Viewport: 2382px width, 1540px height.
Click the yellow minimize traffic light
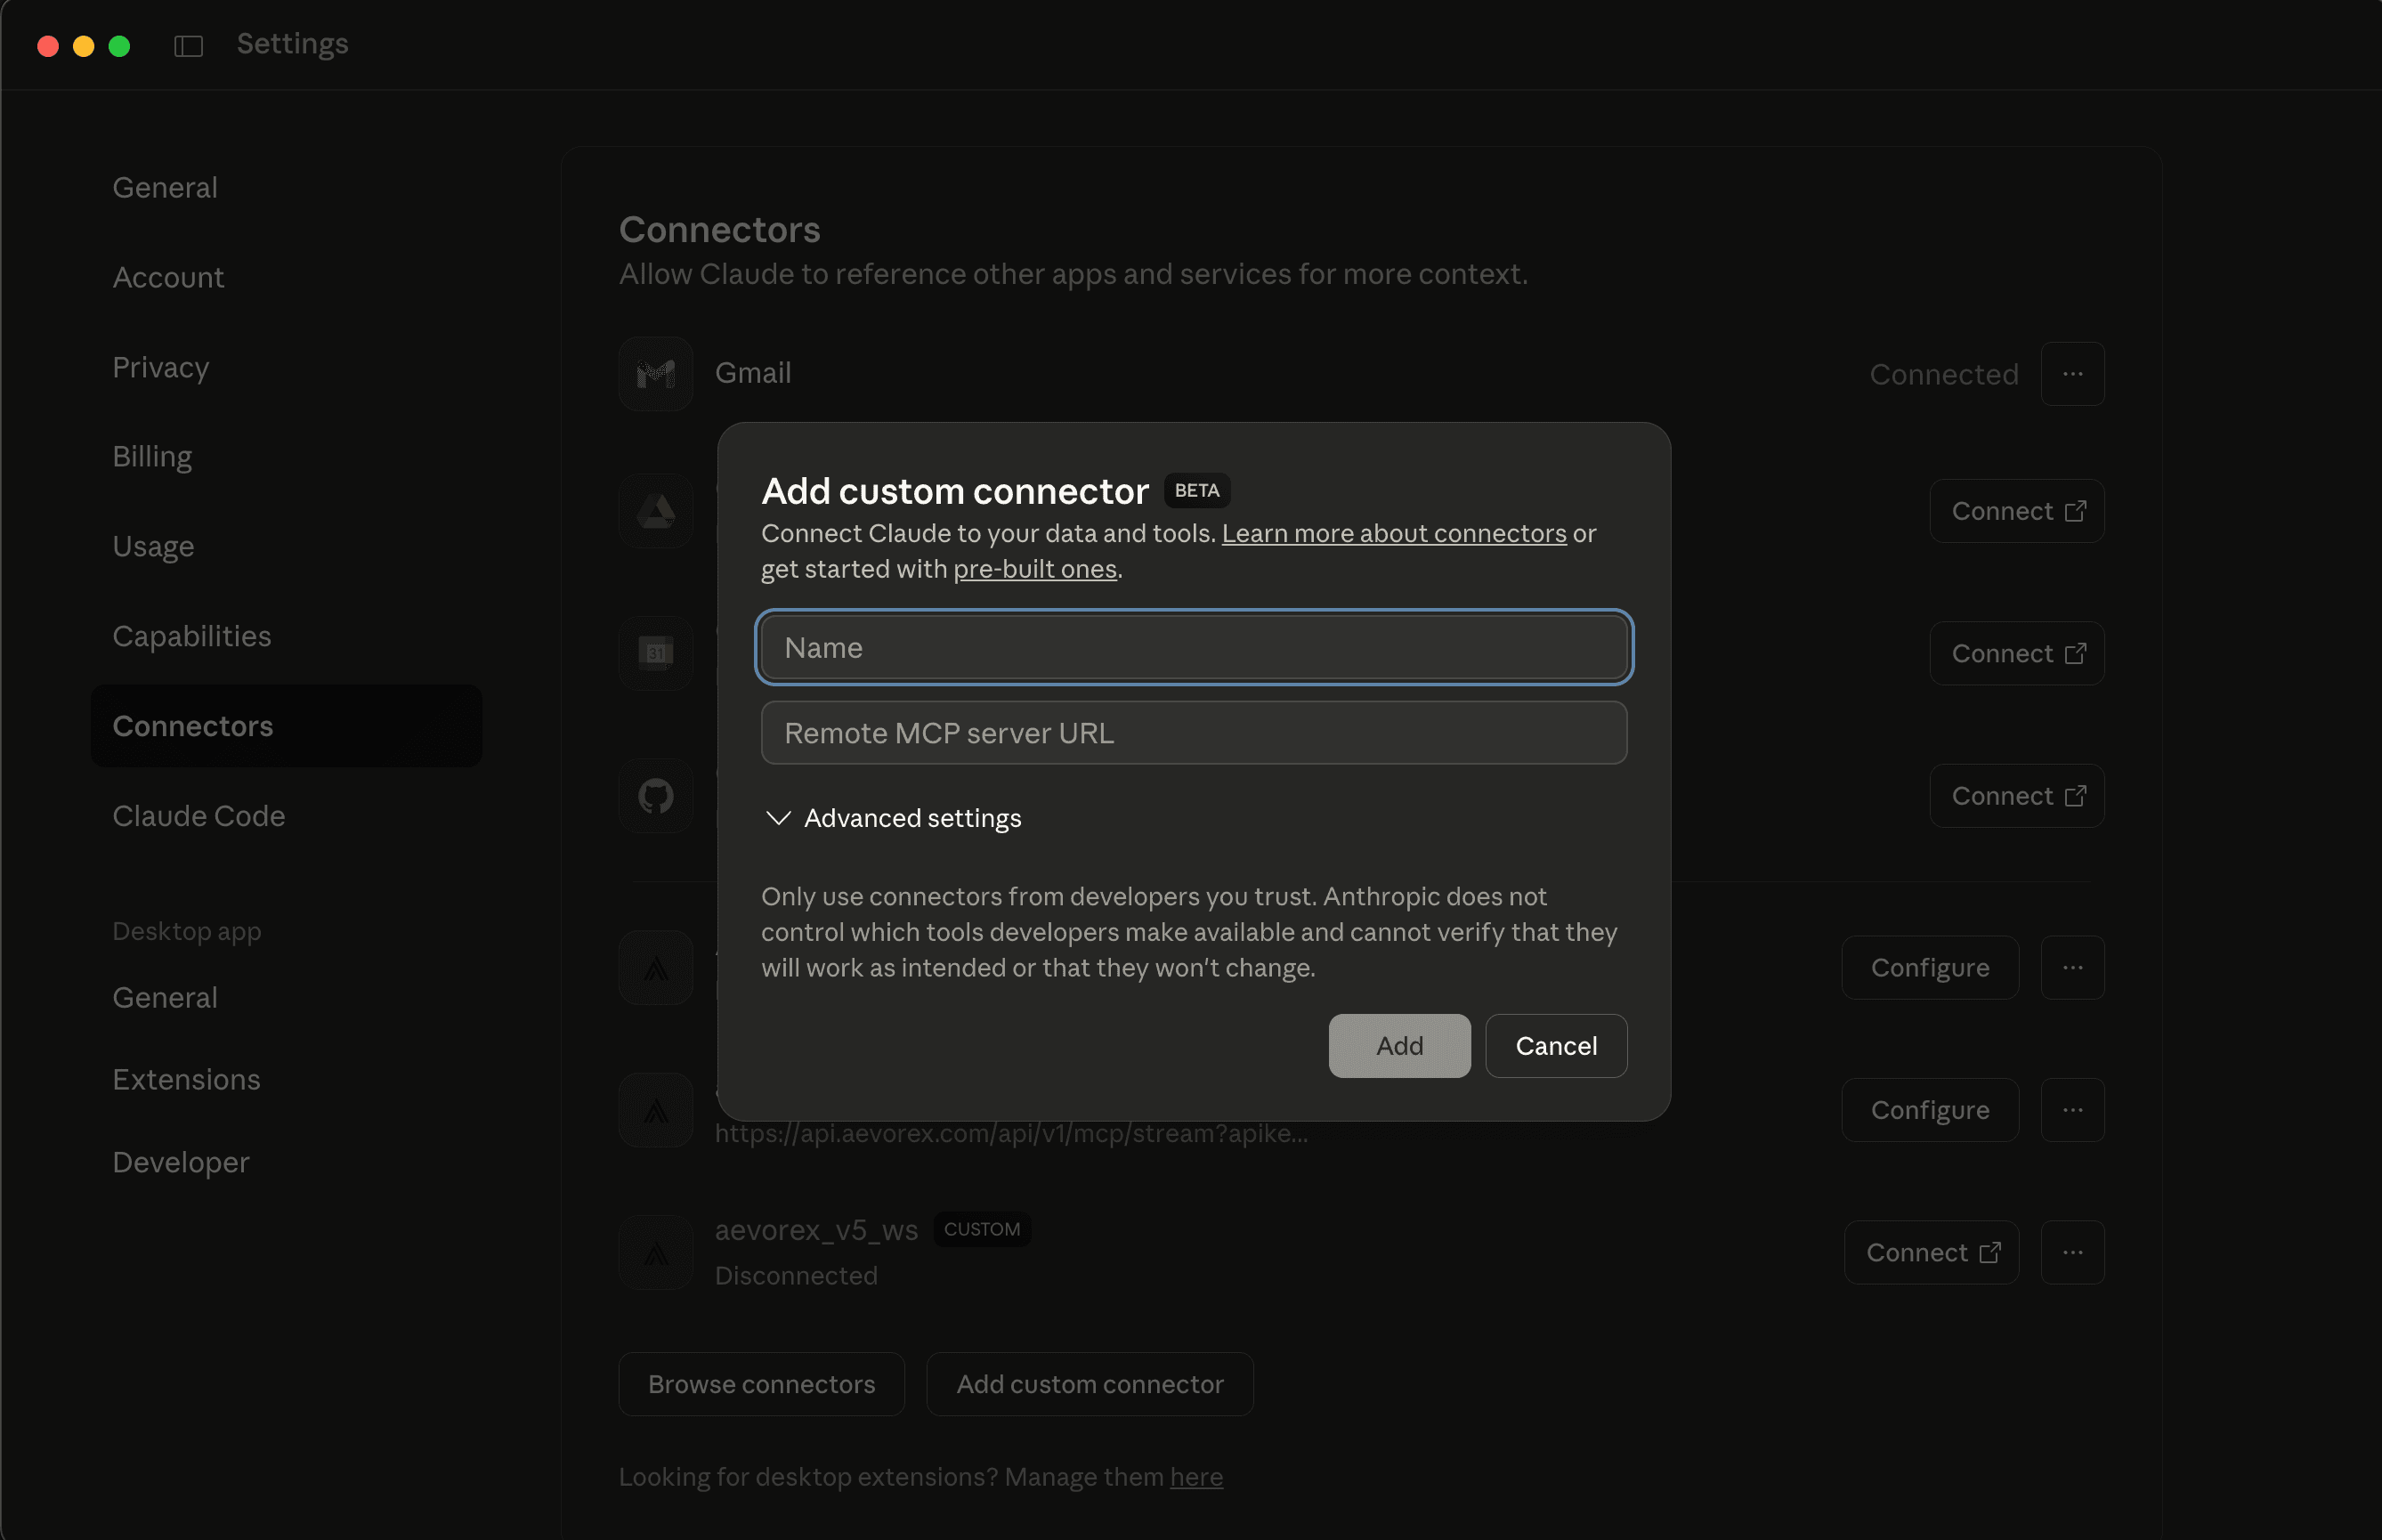(84, 46)
